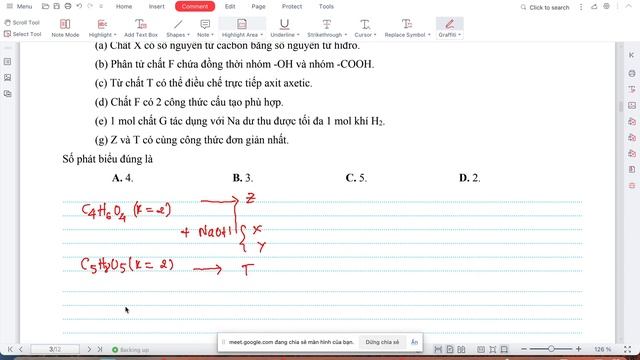Click the Add Text Box tool

[141, 28]
